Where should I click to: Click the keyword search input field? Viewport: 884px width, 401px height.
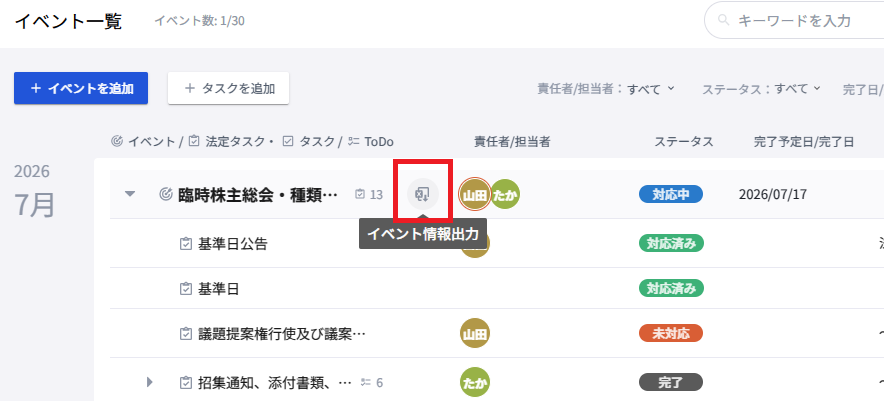click(800, 20)
